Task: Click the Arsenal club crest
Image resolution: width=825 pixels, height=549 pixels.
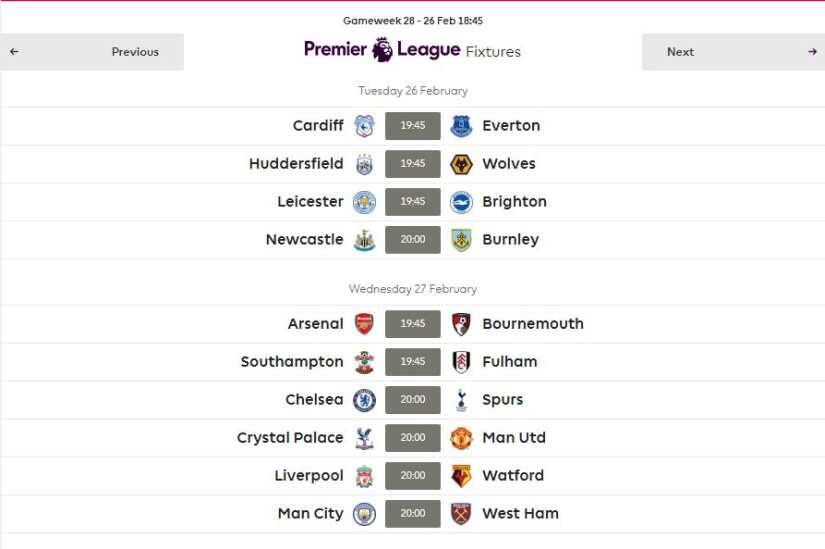Action: click(364, 324)
